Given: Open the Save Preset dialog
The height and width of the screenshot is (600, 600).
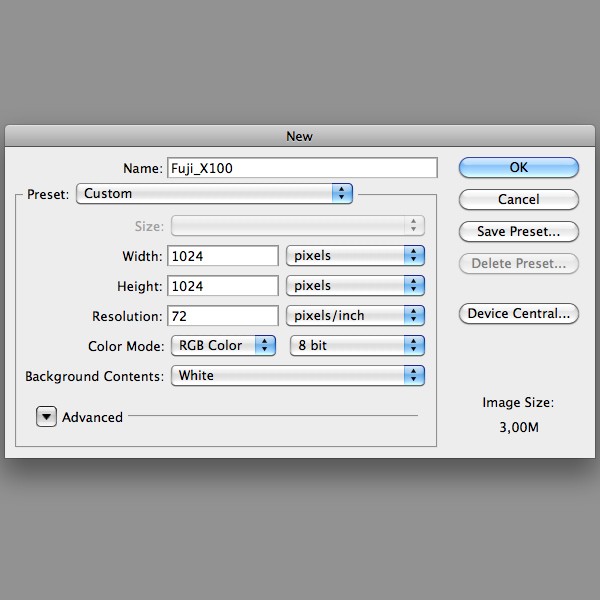Looking at the screenshot, I should pos(518,232).
